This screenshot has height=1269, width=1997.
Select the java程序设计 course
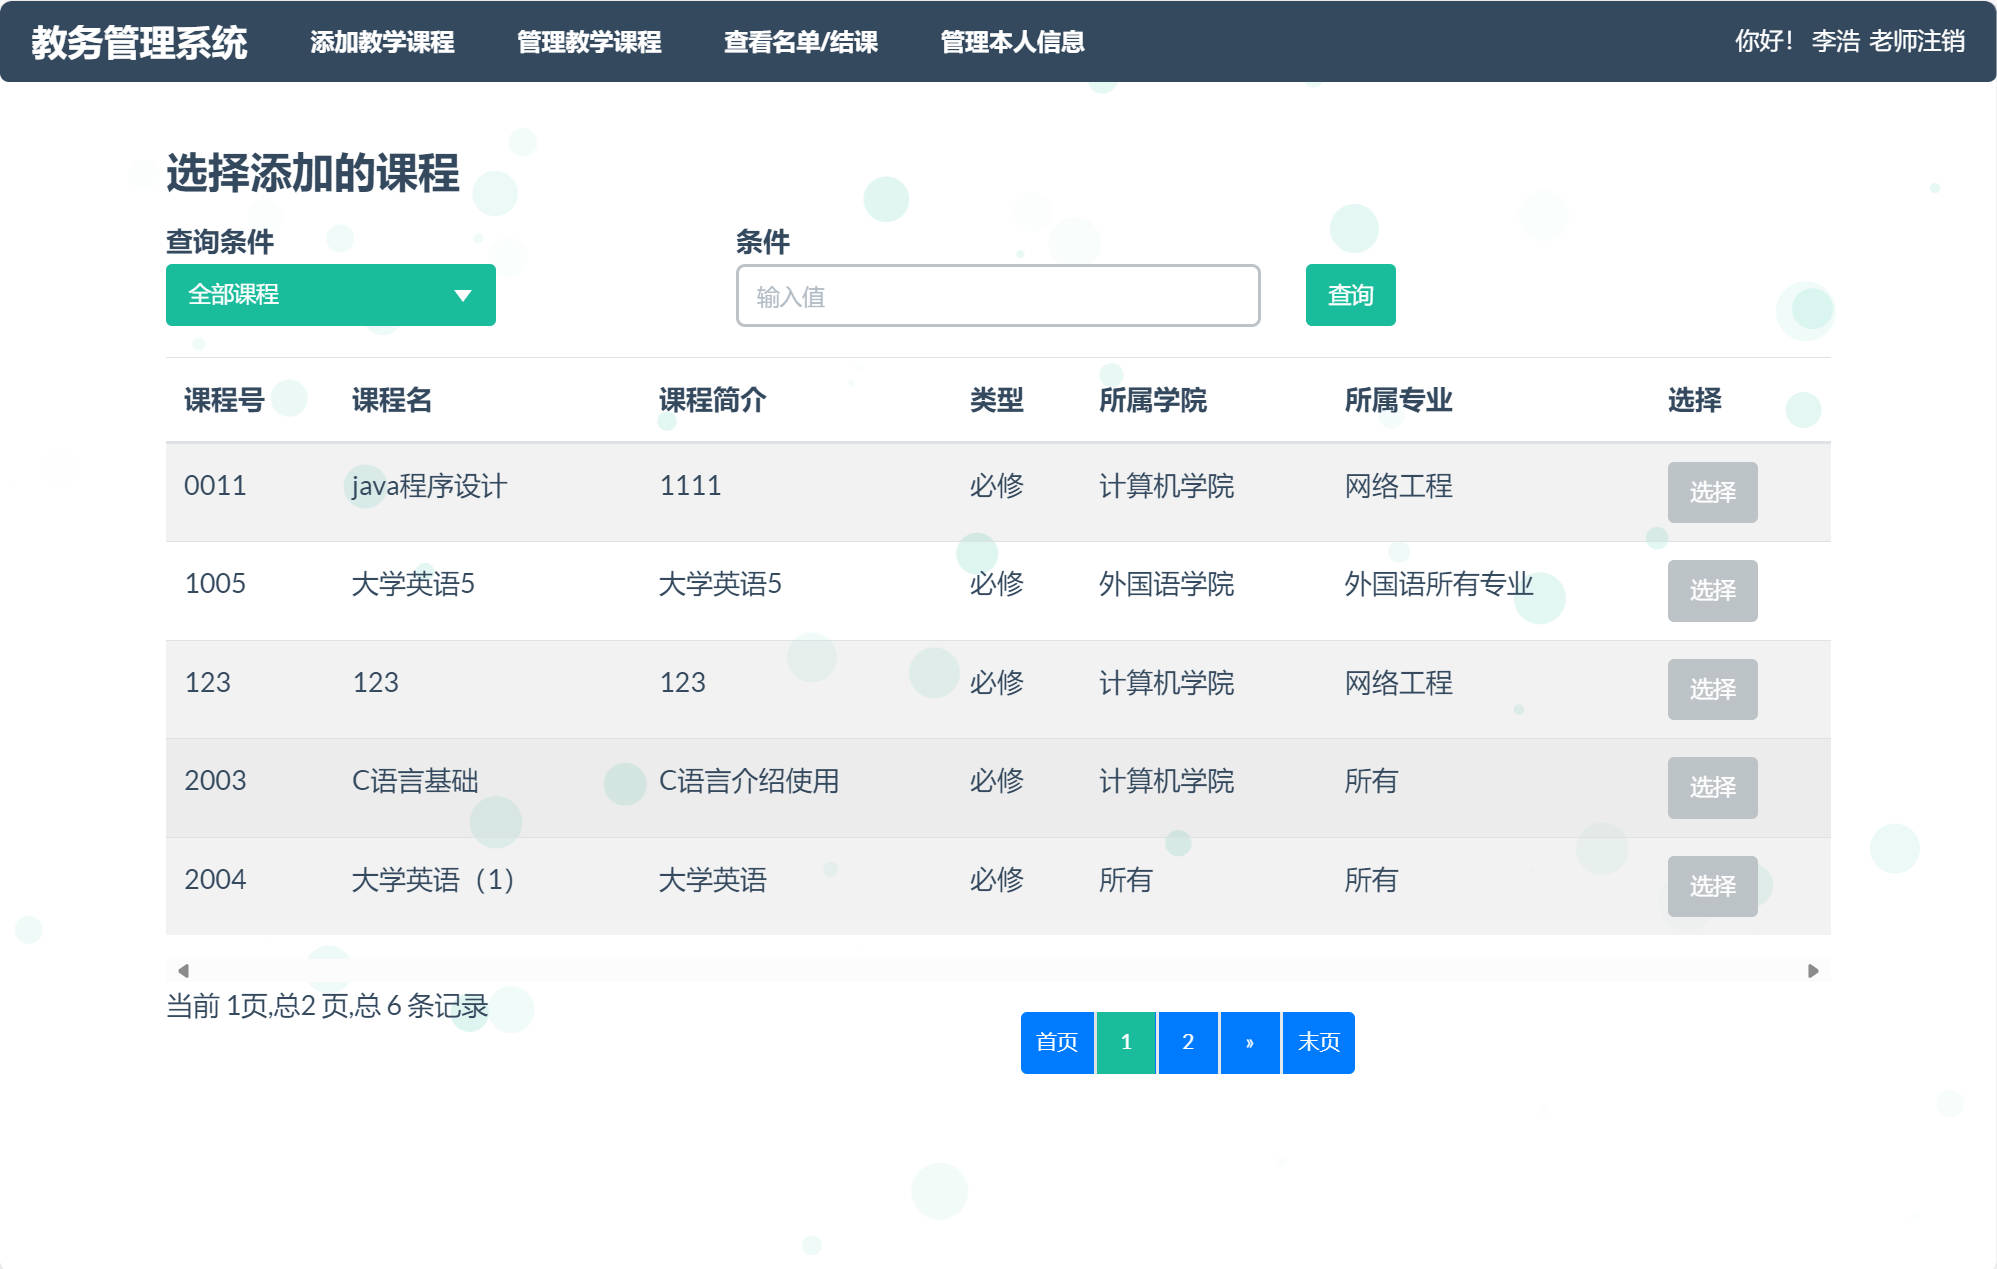(x=1713, y=492)
